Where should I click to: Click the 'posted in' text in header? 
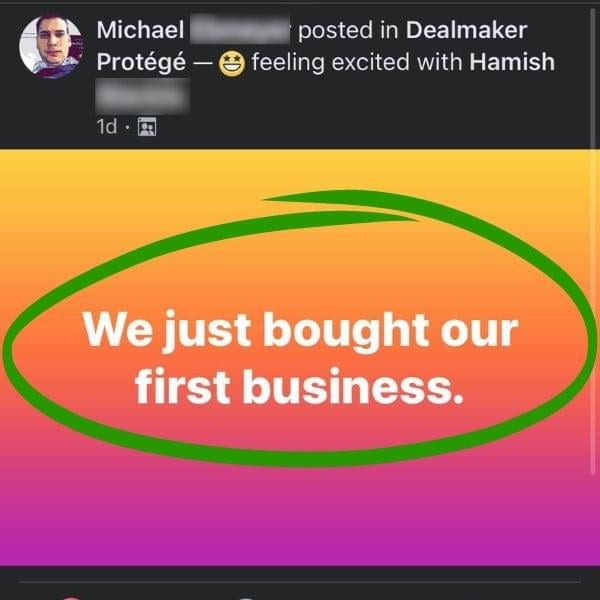(348, 31)
